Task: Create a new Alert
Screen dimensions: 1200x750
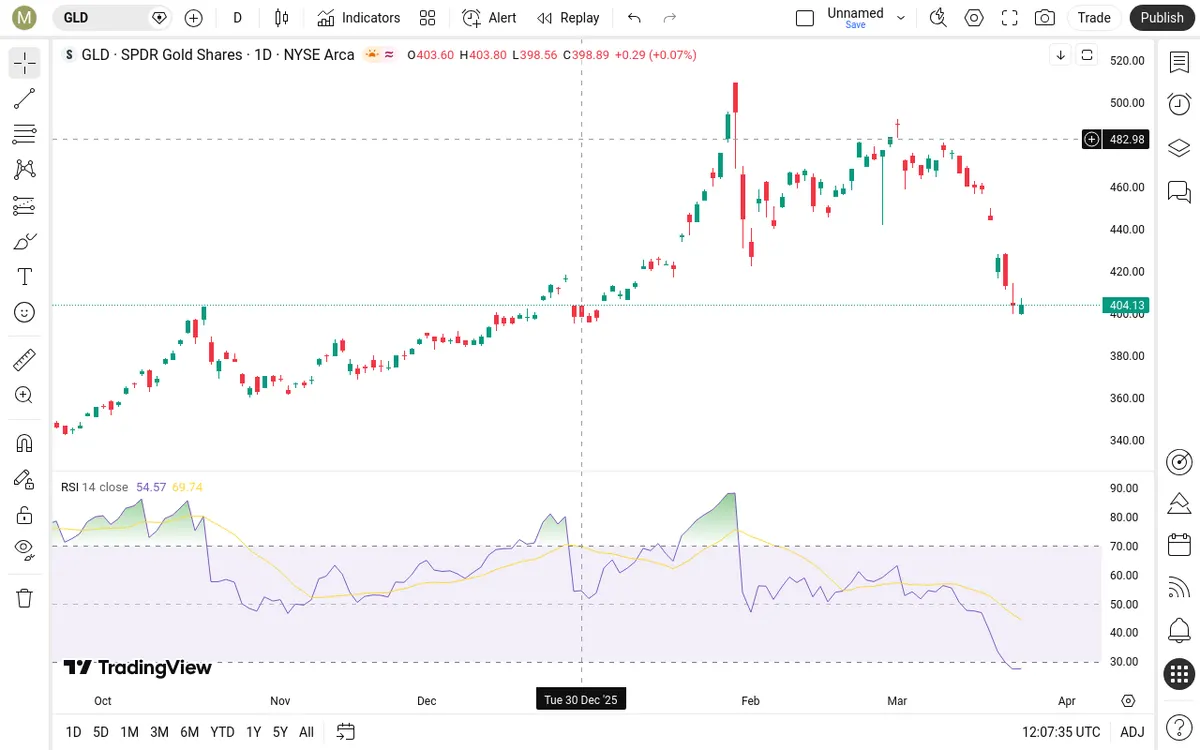Action: [x=489, y=17]
